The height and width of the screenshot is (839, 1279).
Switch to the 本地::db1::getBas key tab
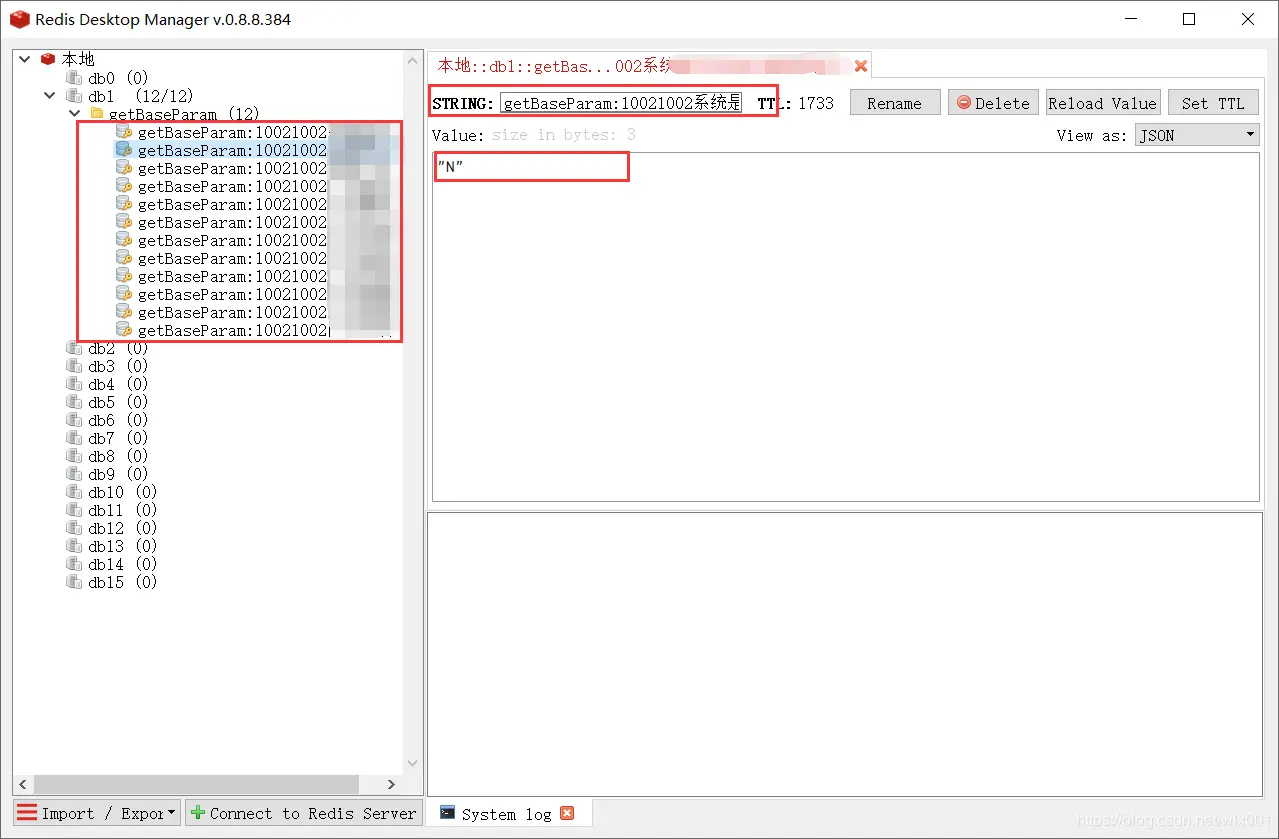click(650, 66)
